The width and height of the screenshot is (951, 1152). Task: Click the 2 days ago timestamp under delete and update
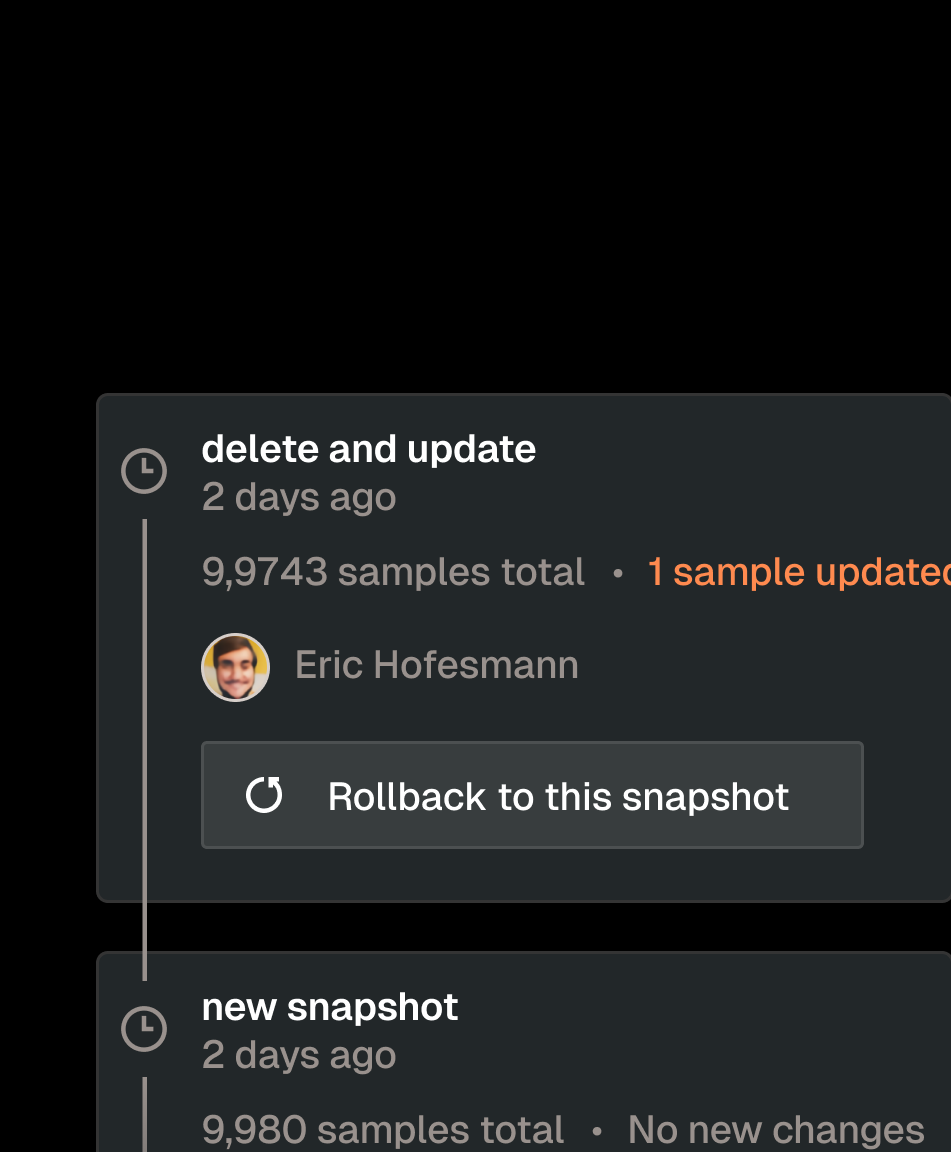298,496
